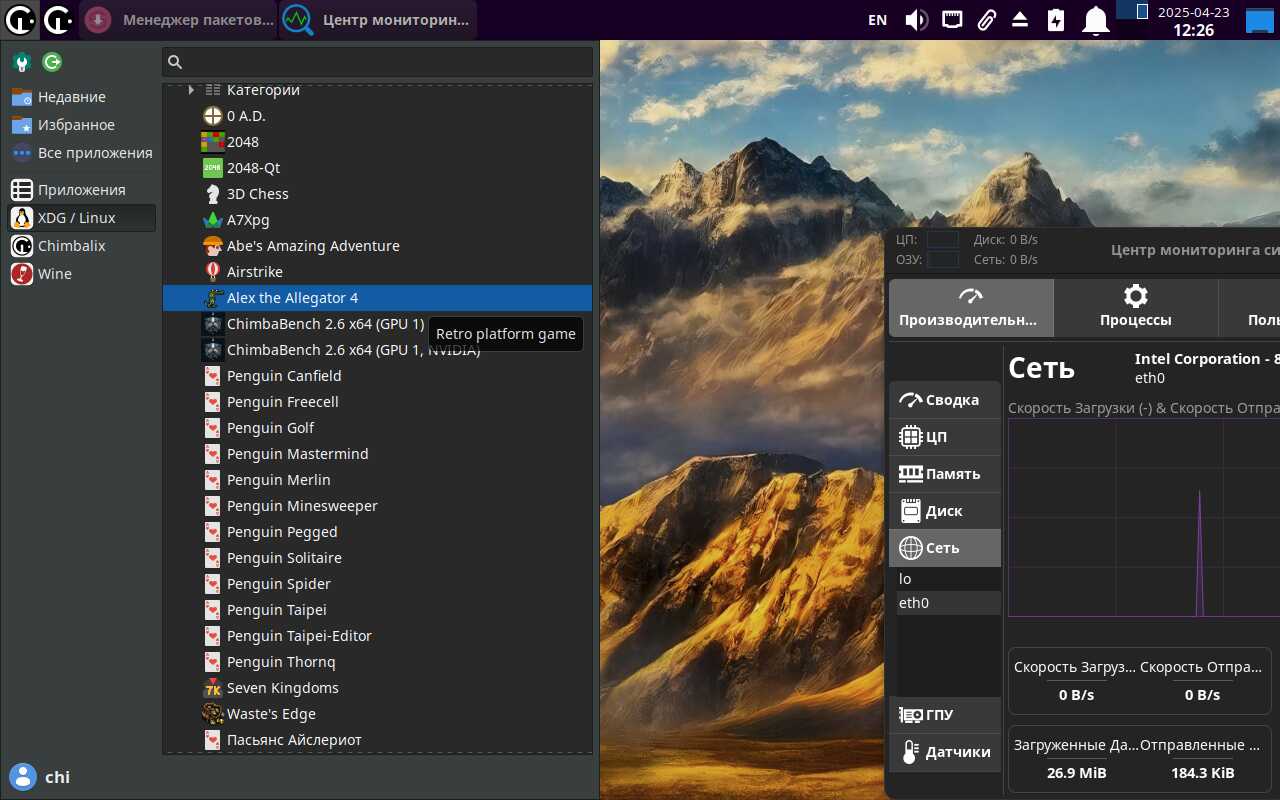Launch Penguin Taipei-Editor

[377, 636]
